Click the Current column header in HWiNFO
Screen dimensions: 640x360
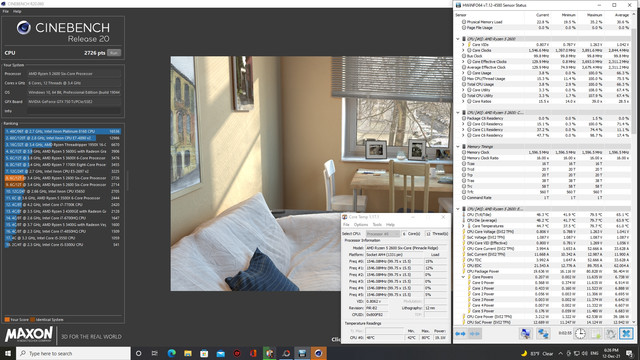click(x=542, y=15)
